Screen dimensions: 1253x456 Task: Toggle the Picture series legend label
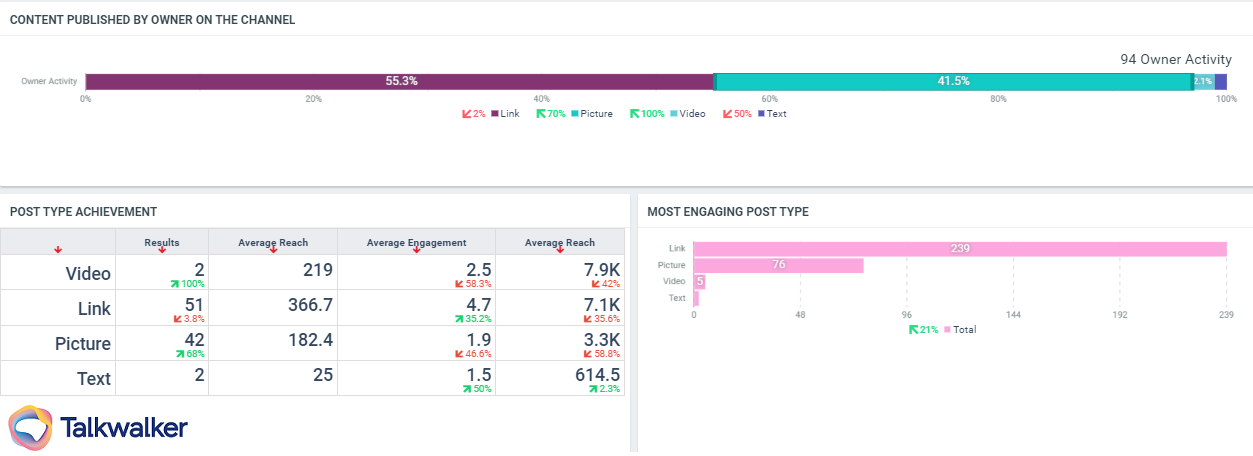(x=597, y=114)
